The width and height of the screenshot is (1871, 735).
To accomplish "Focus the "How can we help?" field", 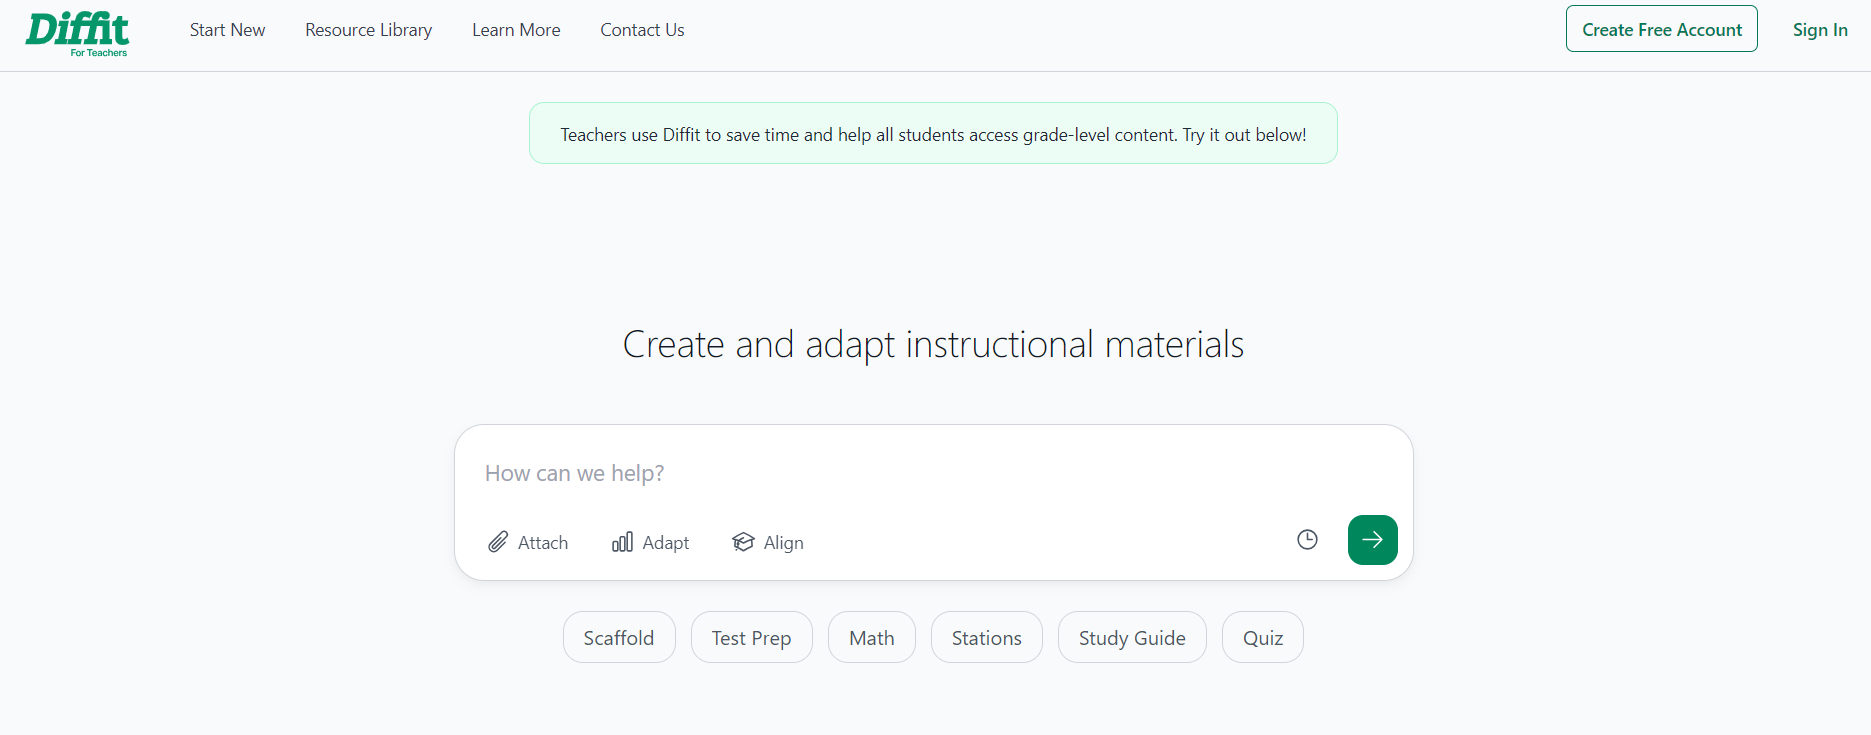I will [933, 473].
